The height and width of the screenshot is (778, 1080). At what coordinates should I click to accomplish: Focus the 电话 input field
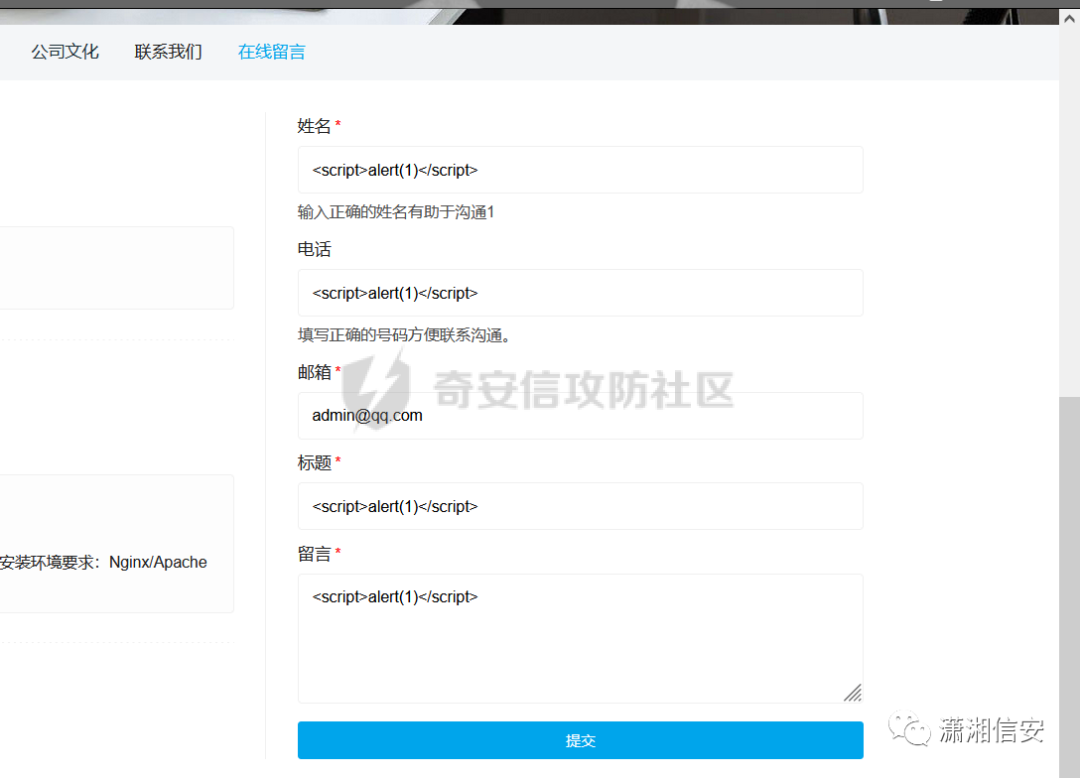pos(580,293)
